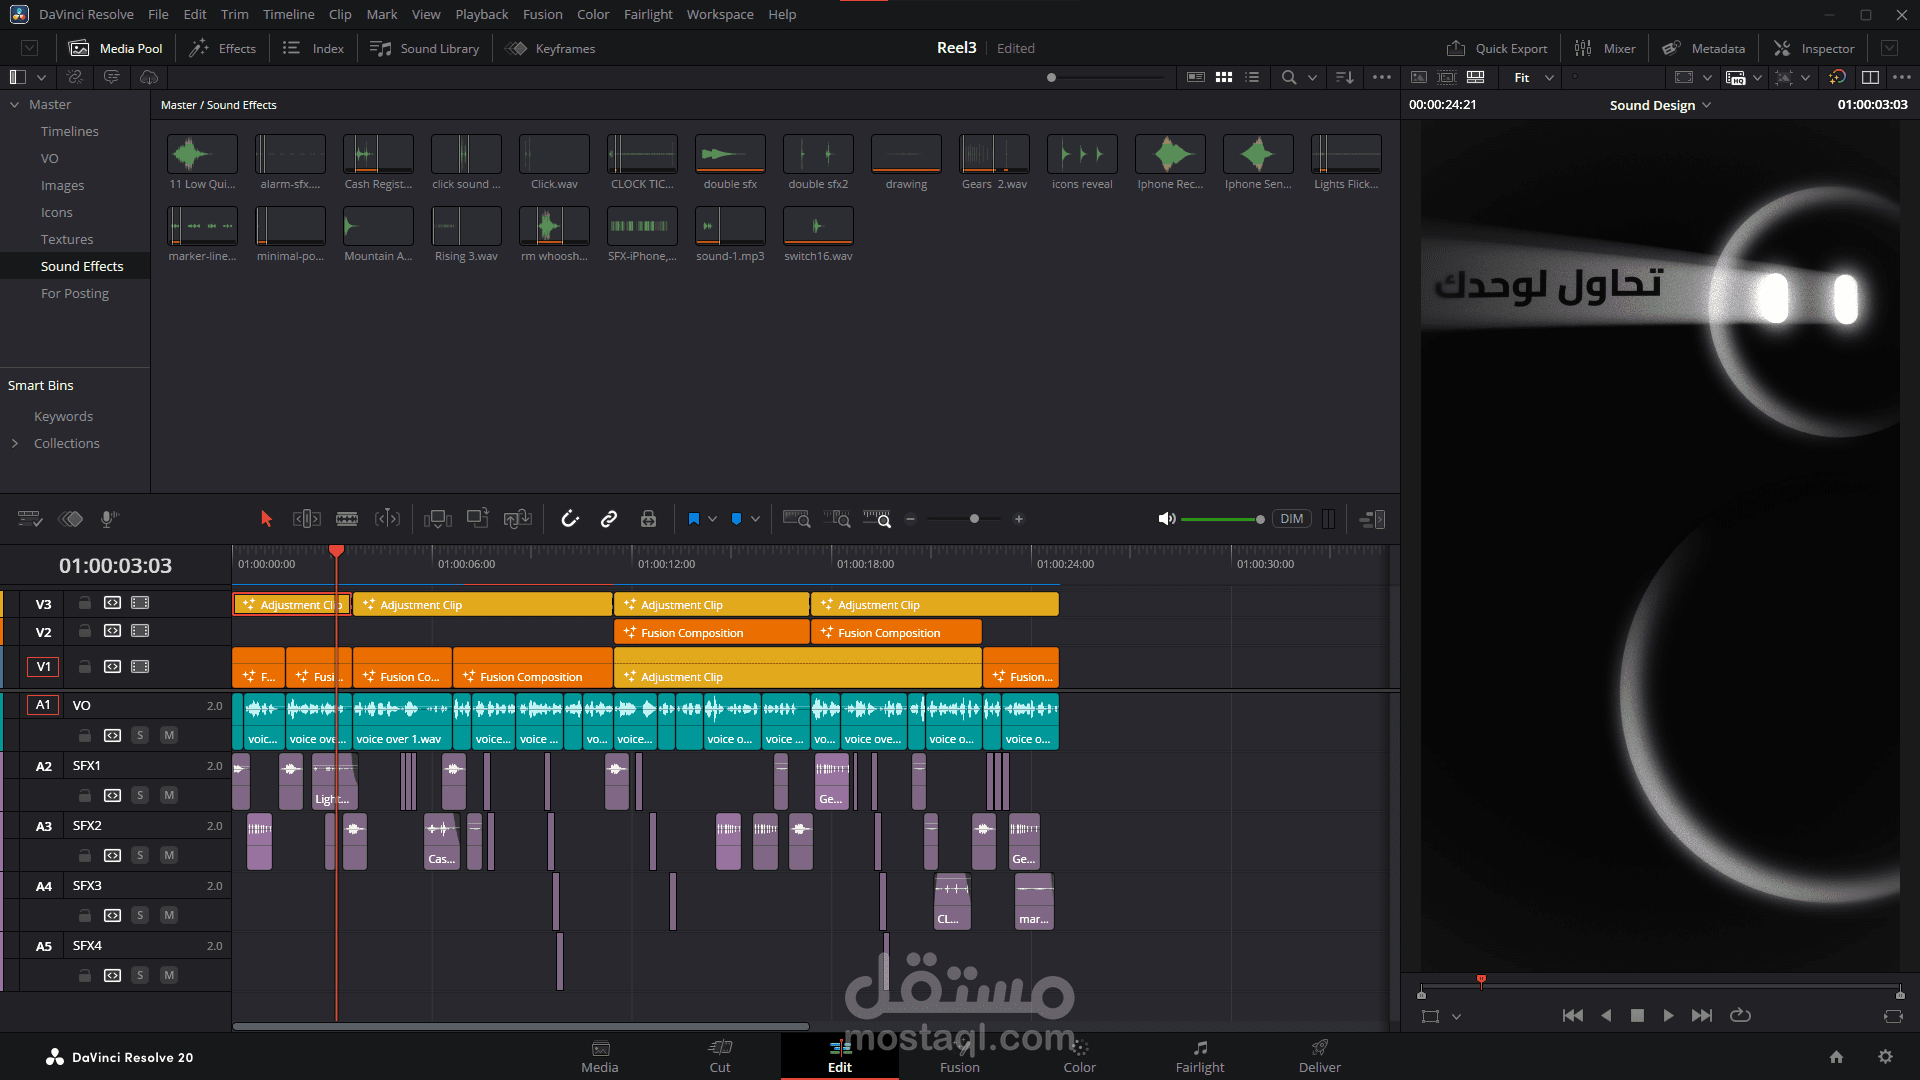The height and width of the screenshot is (1080, 1920).
Task: Expand the Collections smart bin
Action: coord(15,443)
